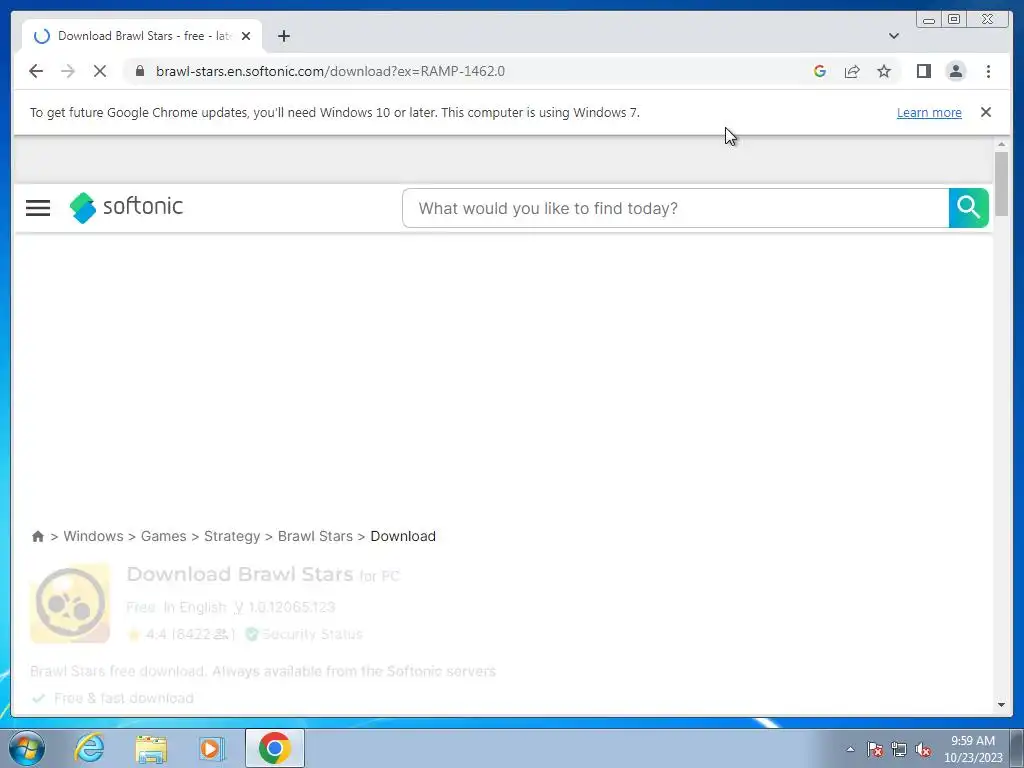Viewport: 1024px width, 768px height.
Task: Open the network tray icon
Action: 899,749
